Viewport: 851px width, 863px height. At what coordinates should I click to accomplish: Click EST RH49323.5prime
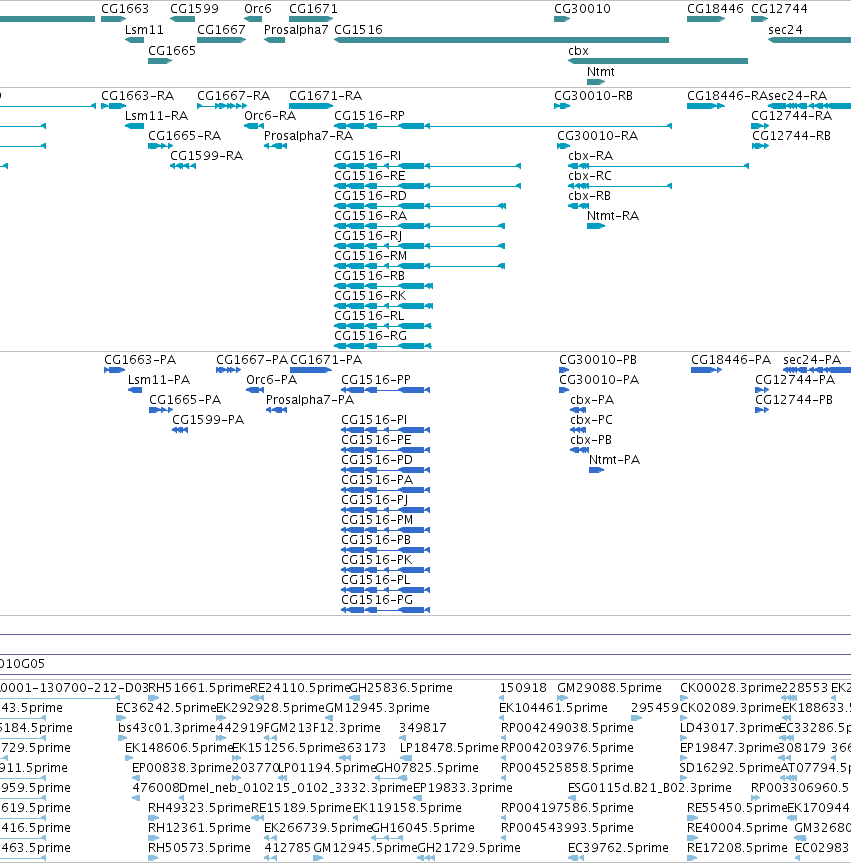point(200,808)
